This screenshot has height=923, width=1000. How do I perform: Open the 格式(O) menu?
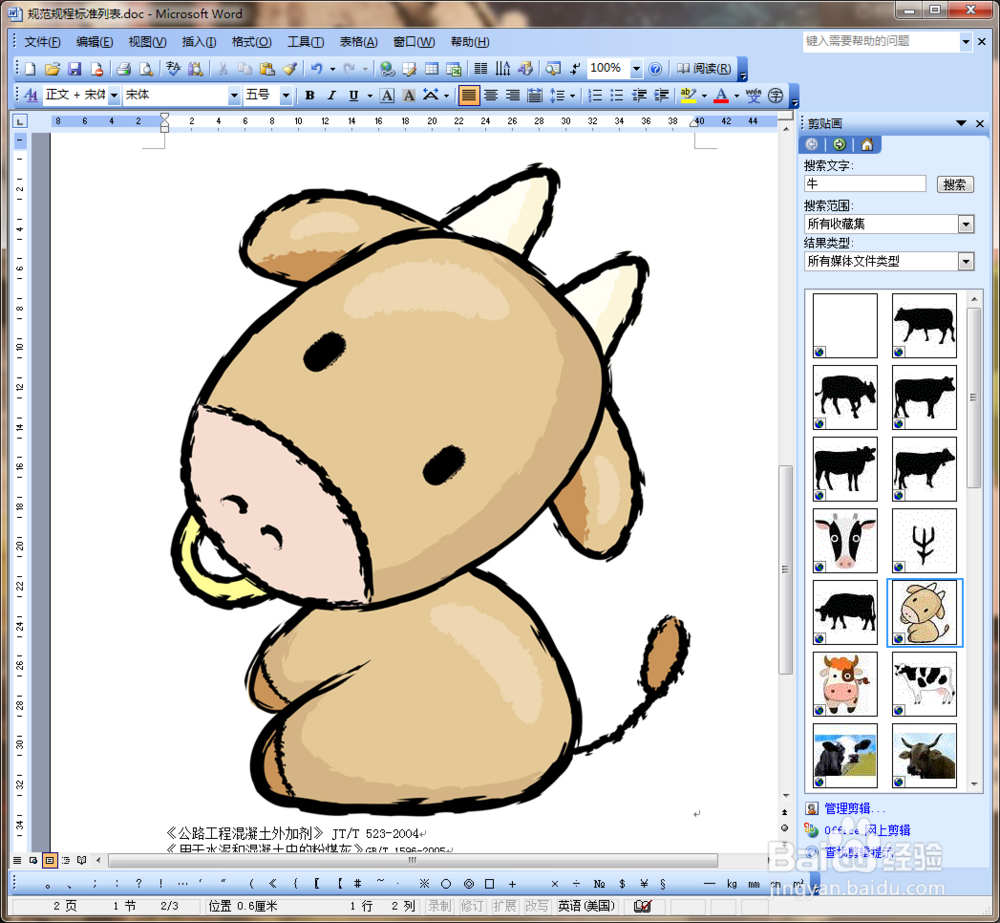pos(251,42)
